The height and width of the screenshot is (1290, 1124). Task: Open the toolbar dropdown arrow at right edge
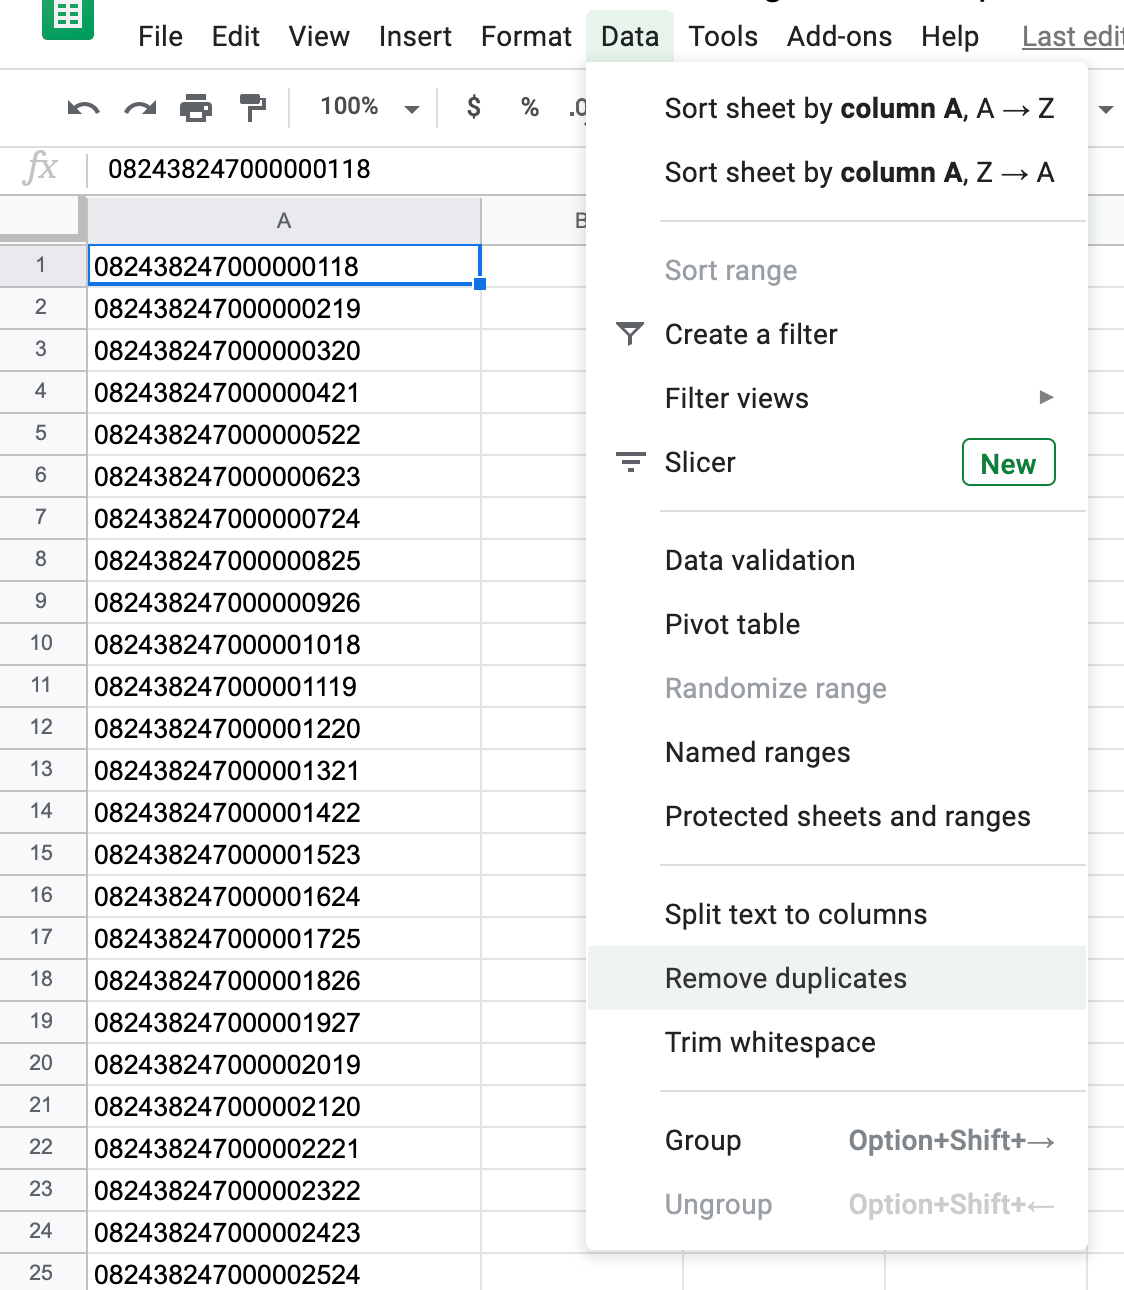pos(1106,109)
